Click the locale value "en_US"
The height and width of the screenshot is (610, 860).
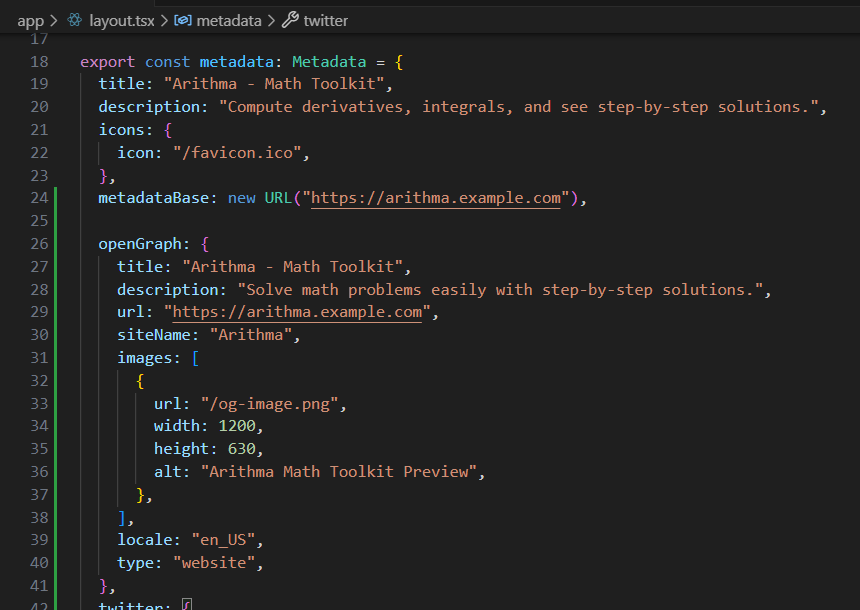point(223,540)
